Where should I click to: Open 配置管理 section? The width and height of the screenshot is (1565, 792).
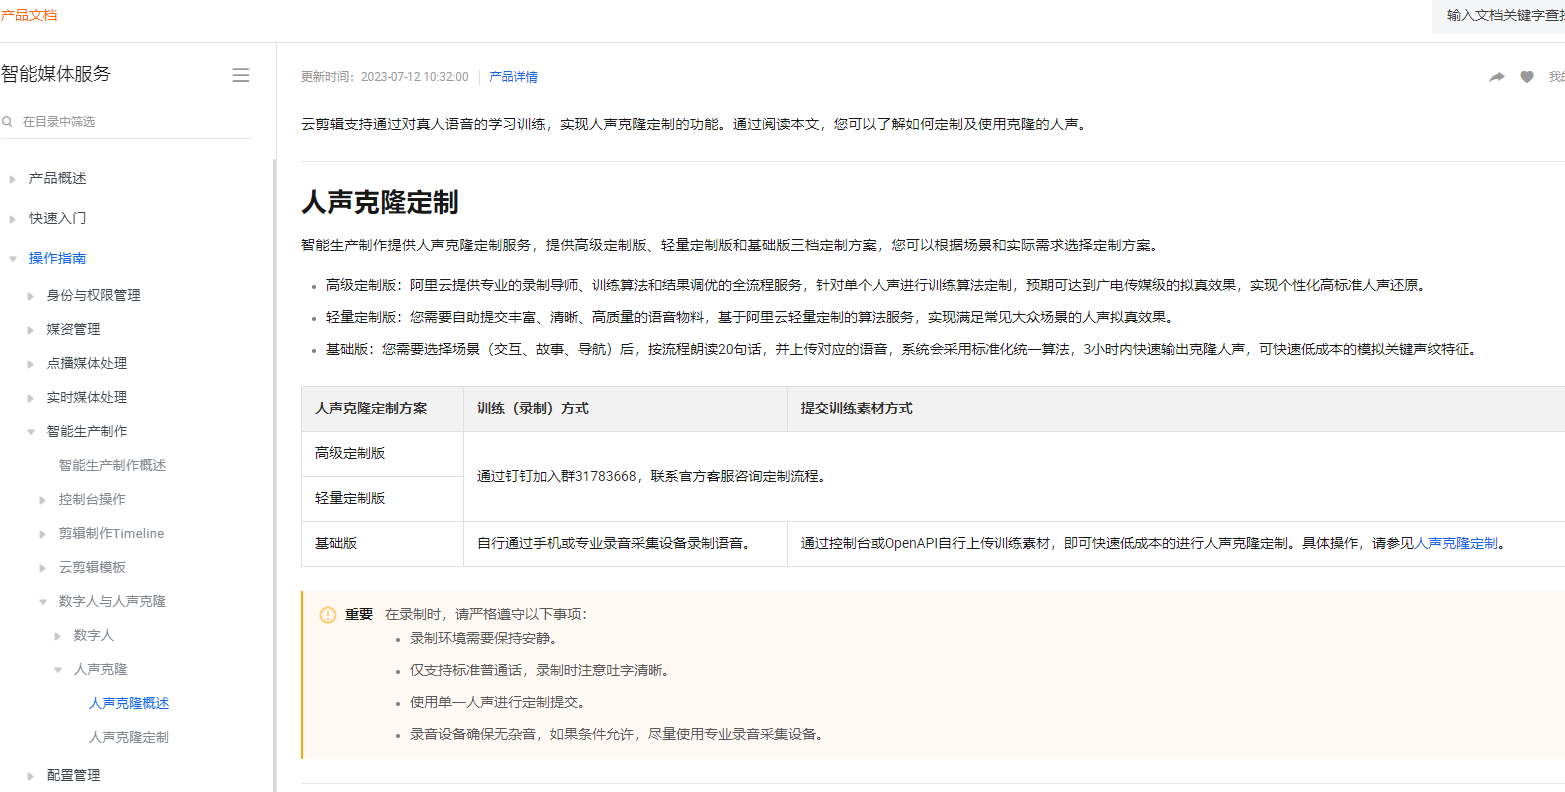pos(74,775)
